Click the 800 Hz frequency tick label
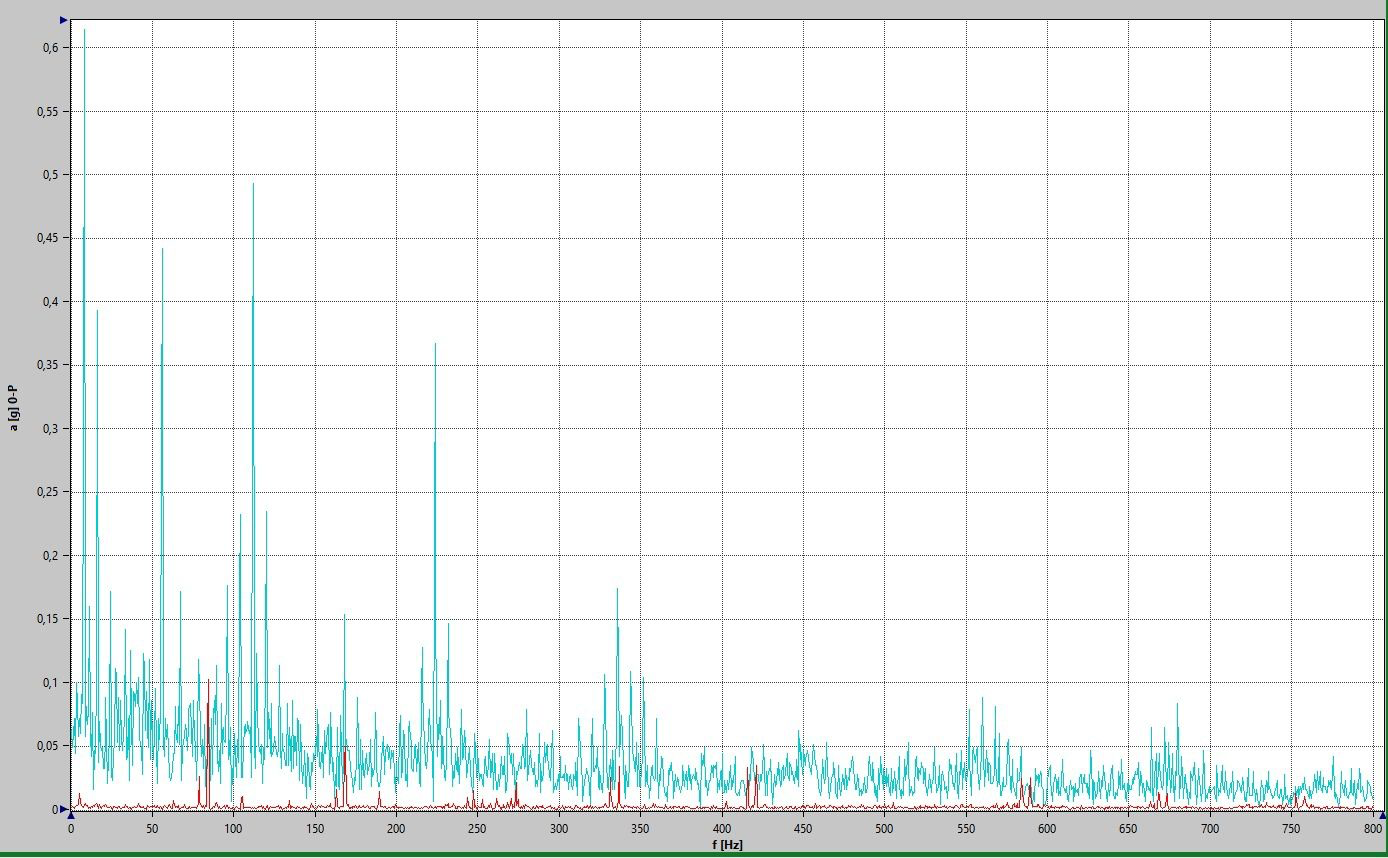This screenshot has width=1388, height=858. point(1373,829)
